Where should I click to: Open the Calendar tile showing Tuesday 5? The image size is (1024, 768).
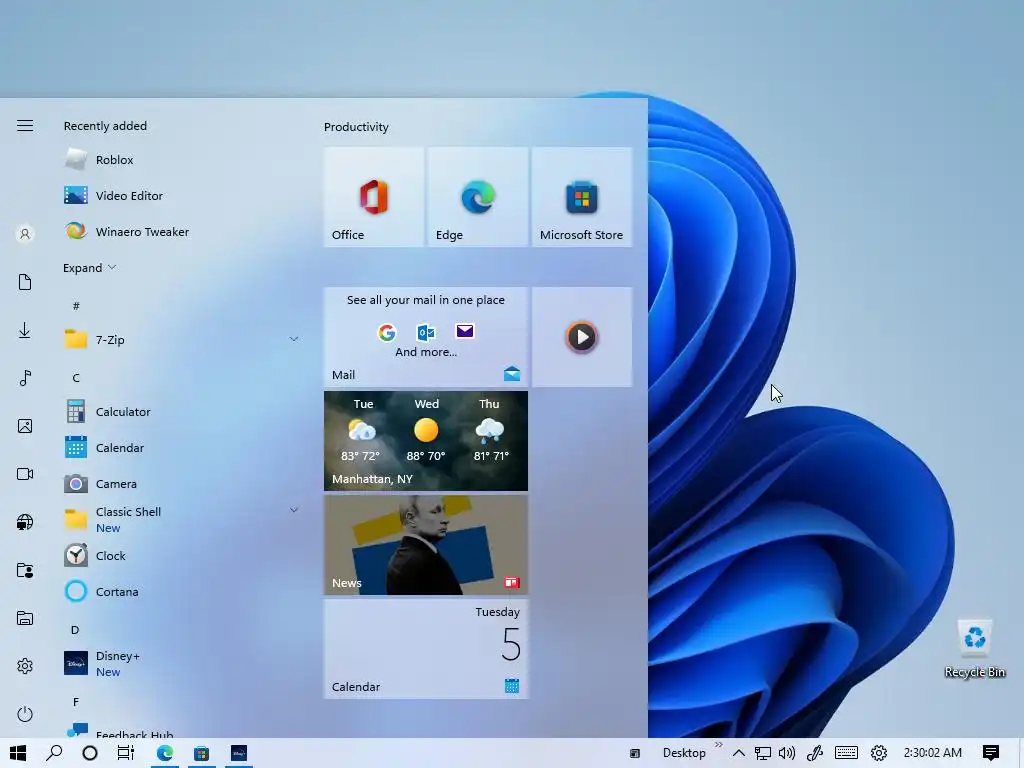coord(426,649)
